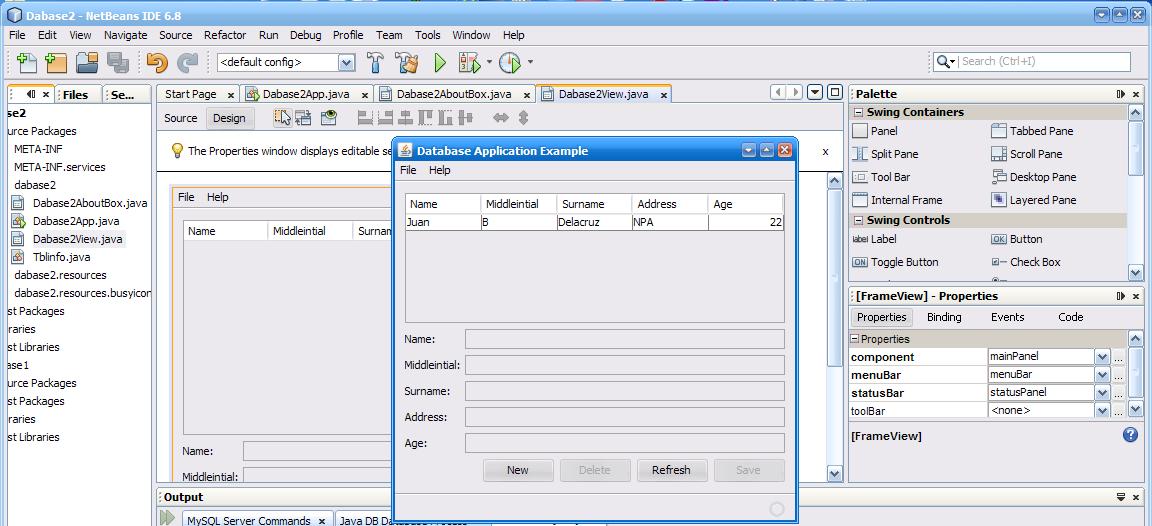
Task: Switch the editor to Design view
Action: coord(229,118)
